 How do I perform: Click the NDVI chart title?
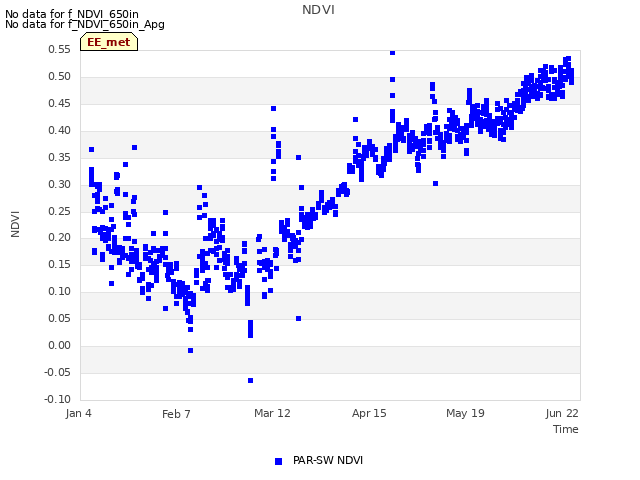pyautogui.click(x=318, y=10)
